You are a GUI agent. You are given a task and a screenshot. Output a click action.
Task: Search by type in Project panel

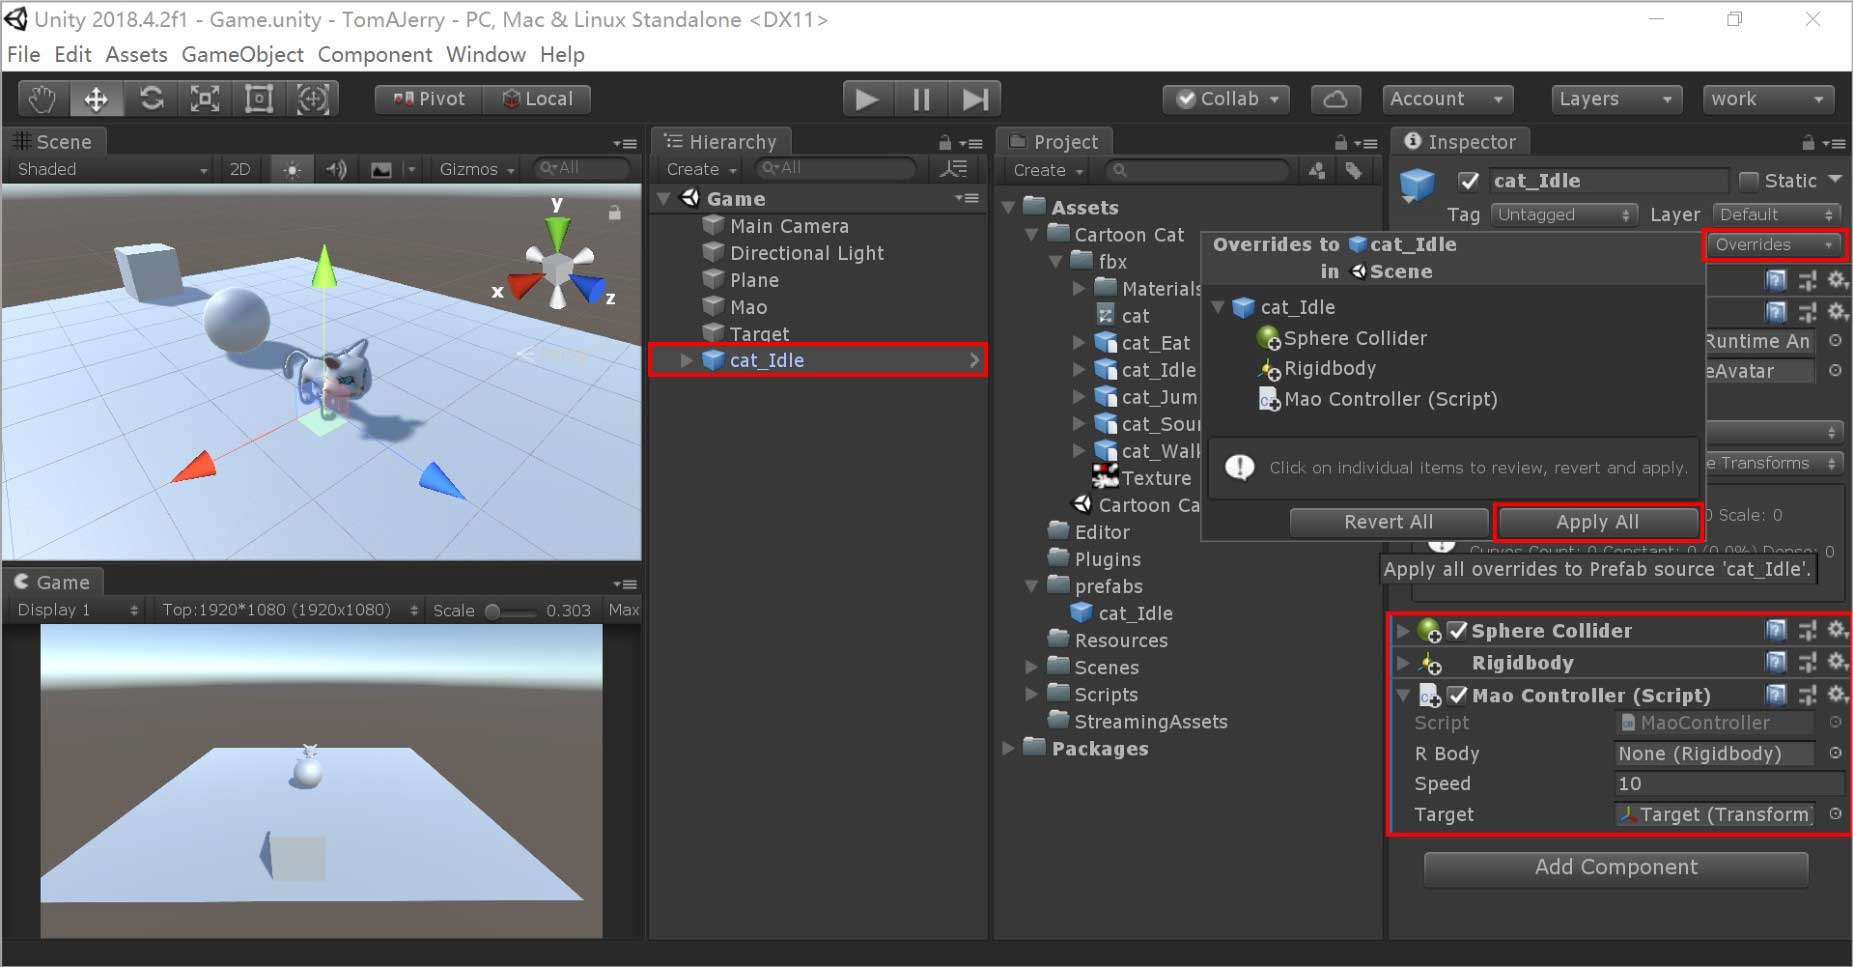pyautogui.click(x=1317, y=170)
